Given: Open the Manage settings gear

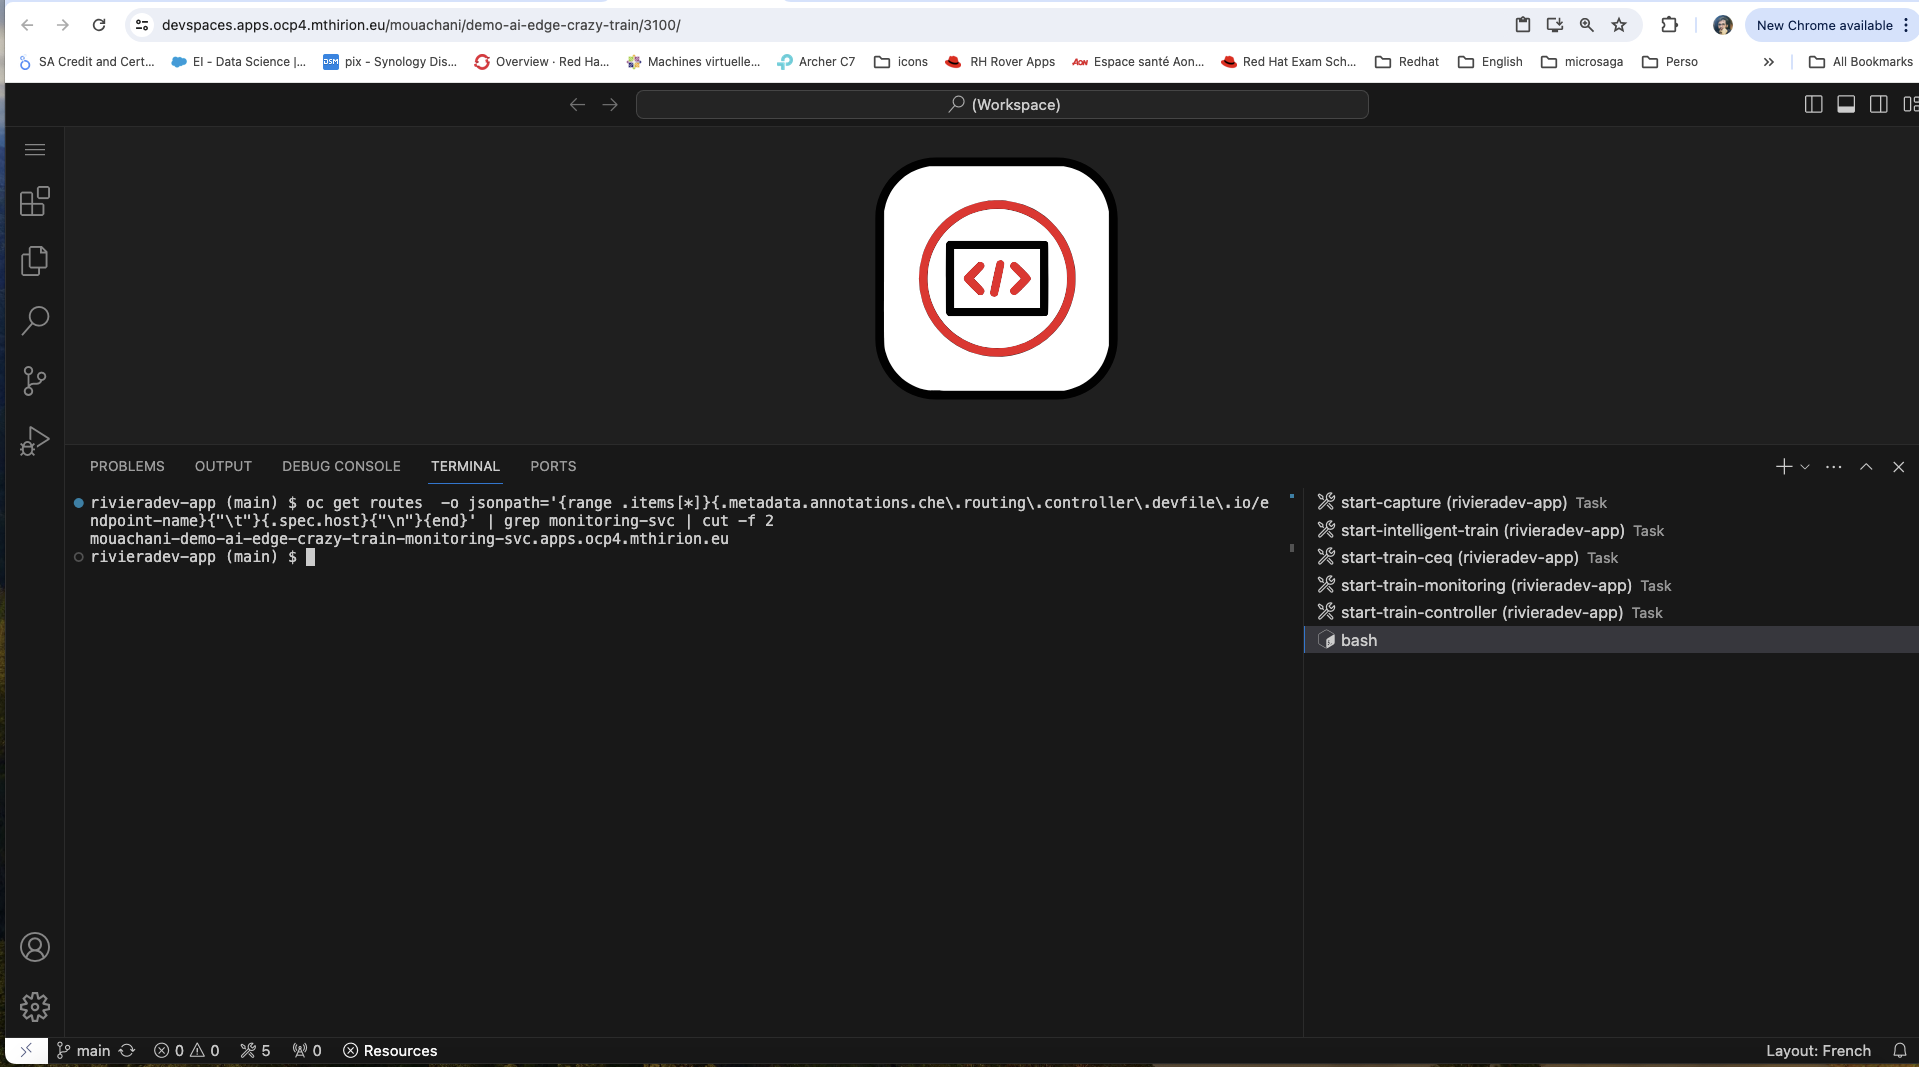Looking at the screenshot, I should 34,1006.
